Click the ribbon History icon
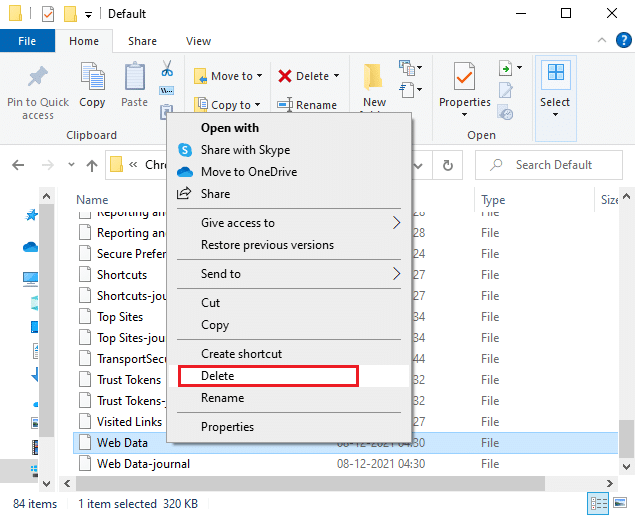635x520 pixels. (x=506, y=112)
